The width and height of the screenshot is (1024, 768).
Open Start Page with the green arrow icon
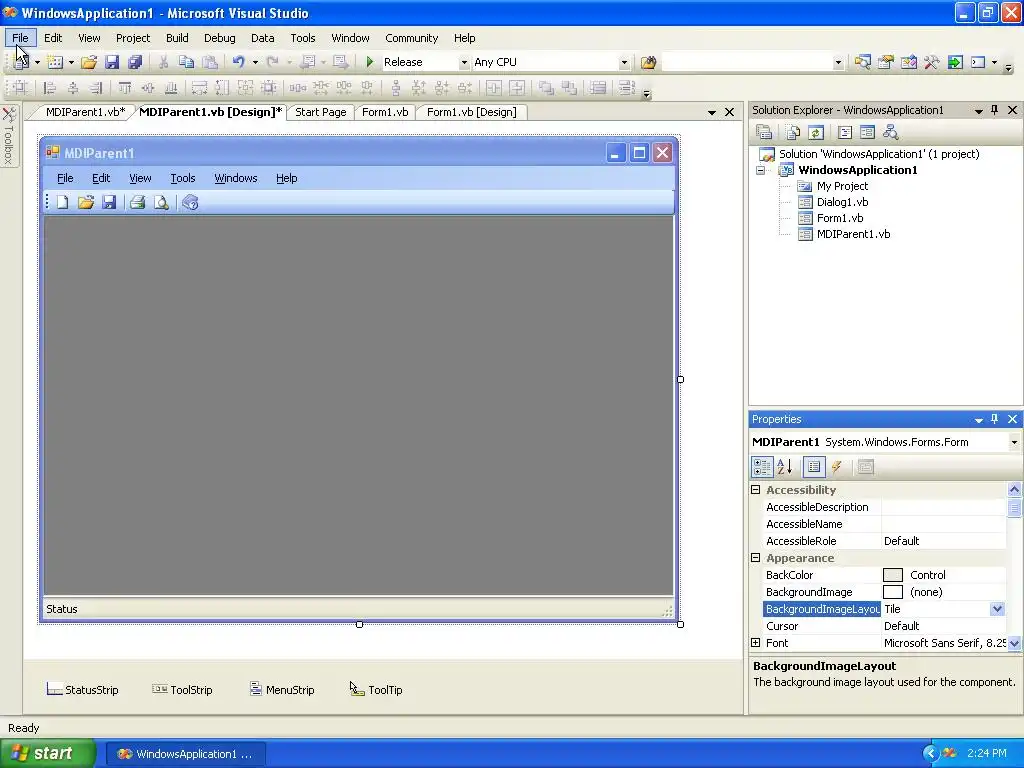(955, 62)
